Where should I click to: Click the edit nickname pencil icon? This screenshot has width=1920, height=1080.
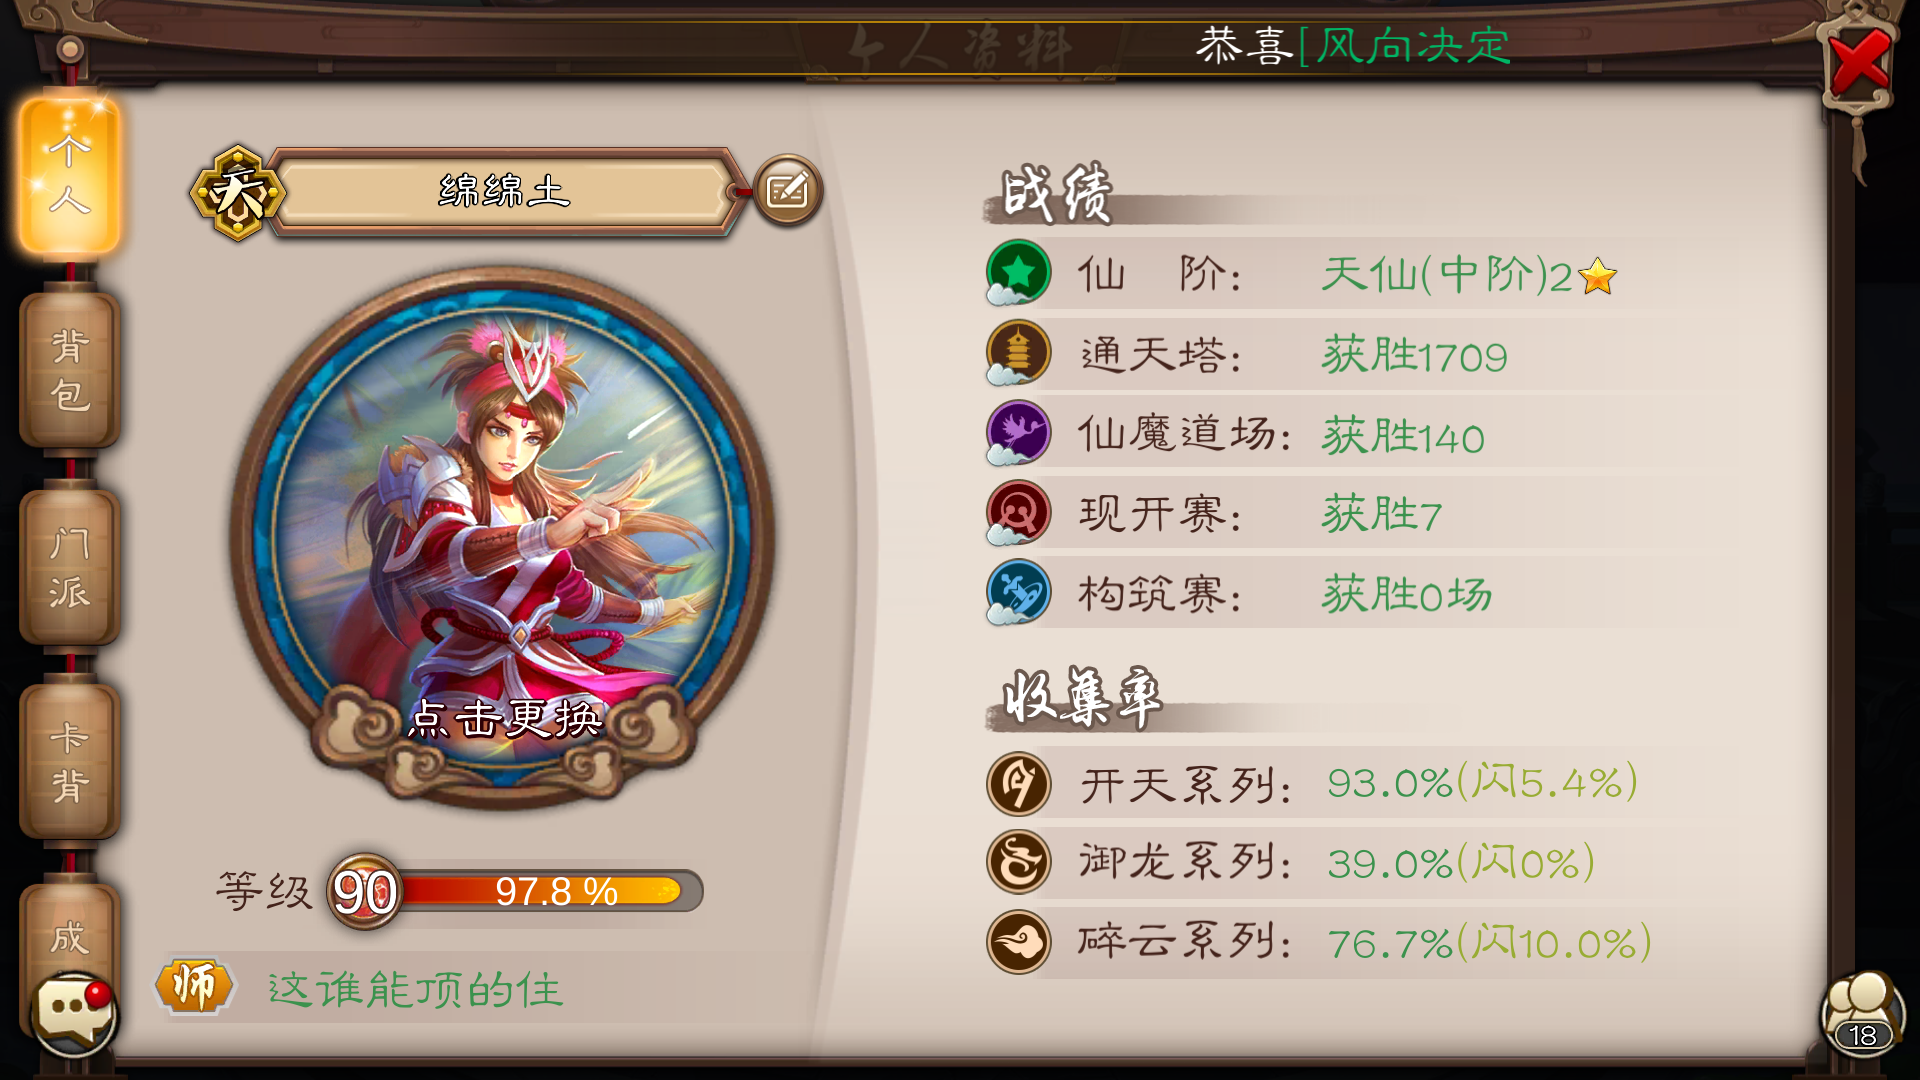point(788,190)
